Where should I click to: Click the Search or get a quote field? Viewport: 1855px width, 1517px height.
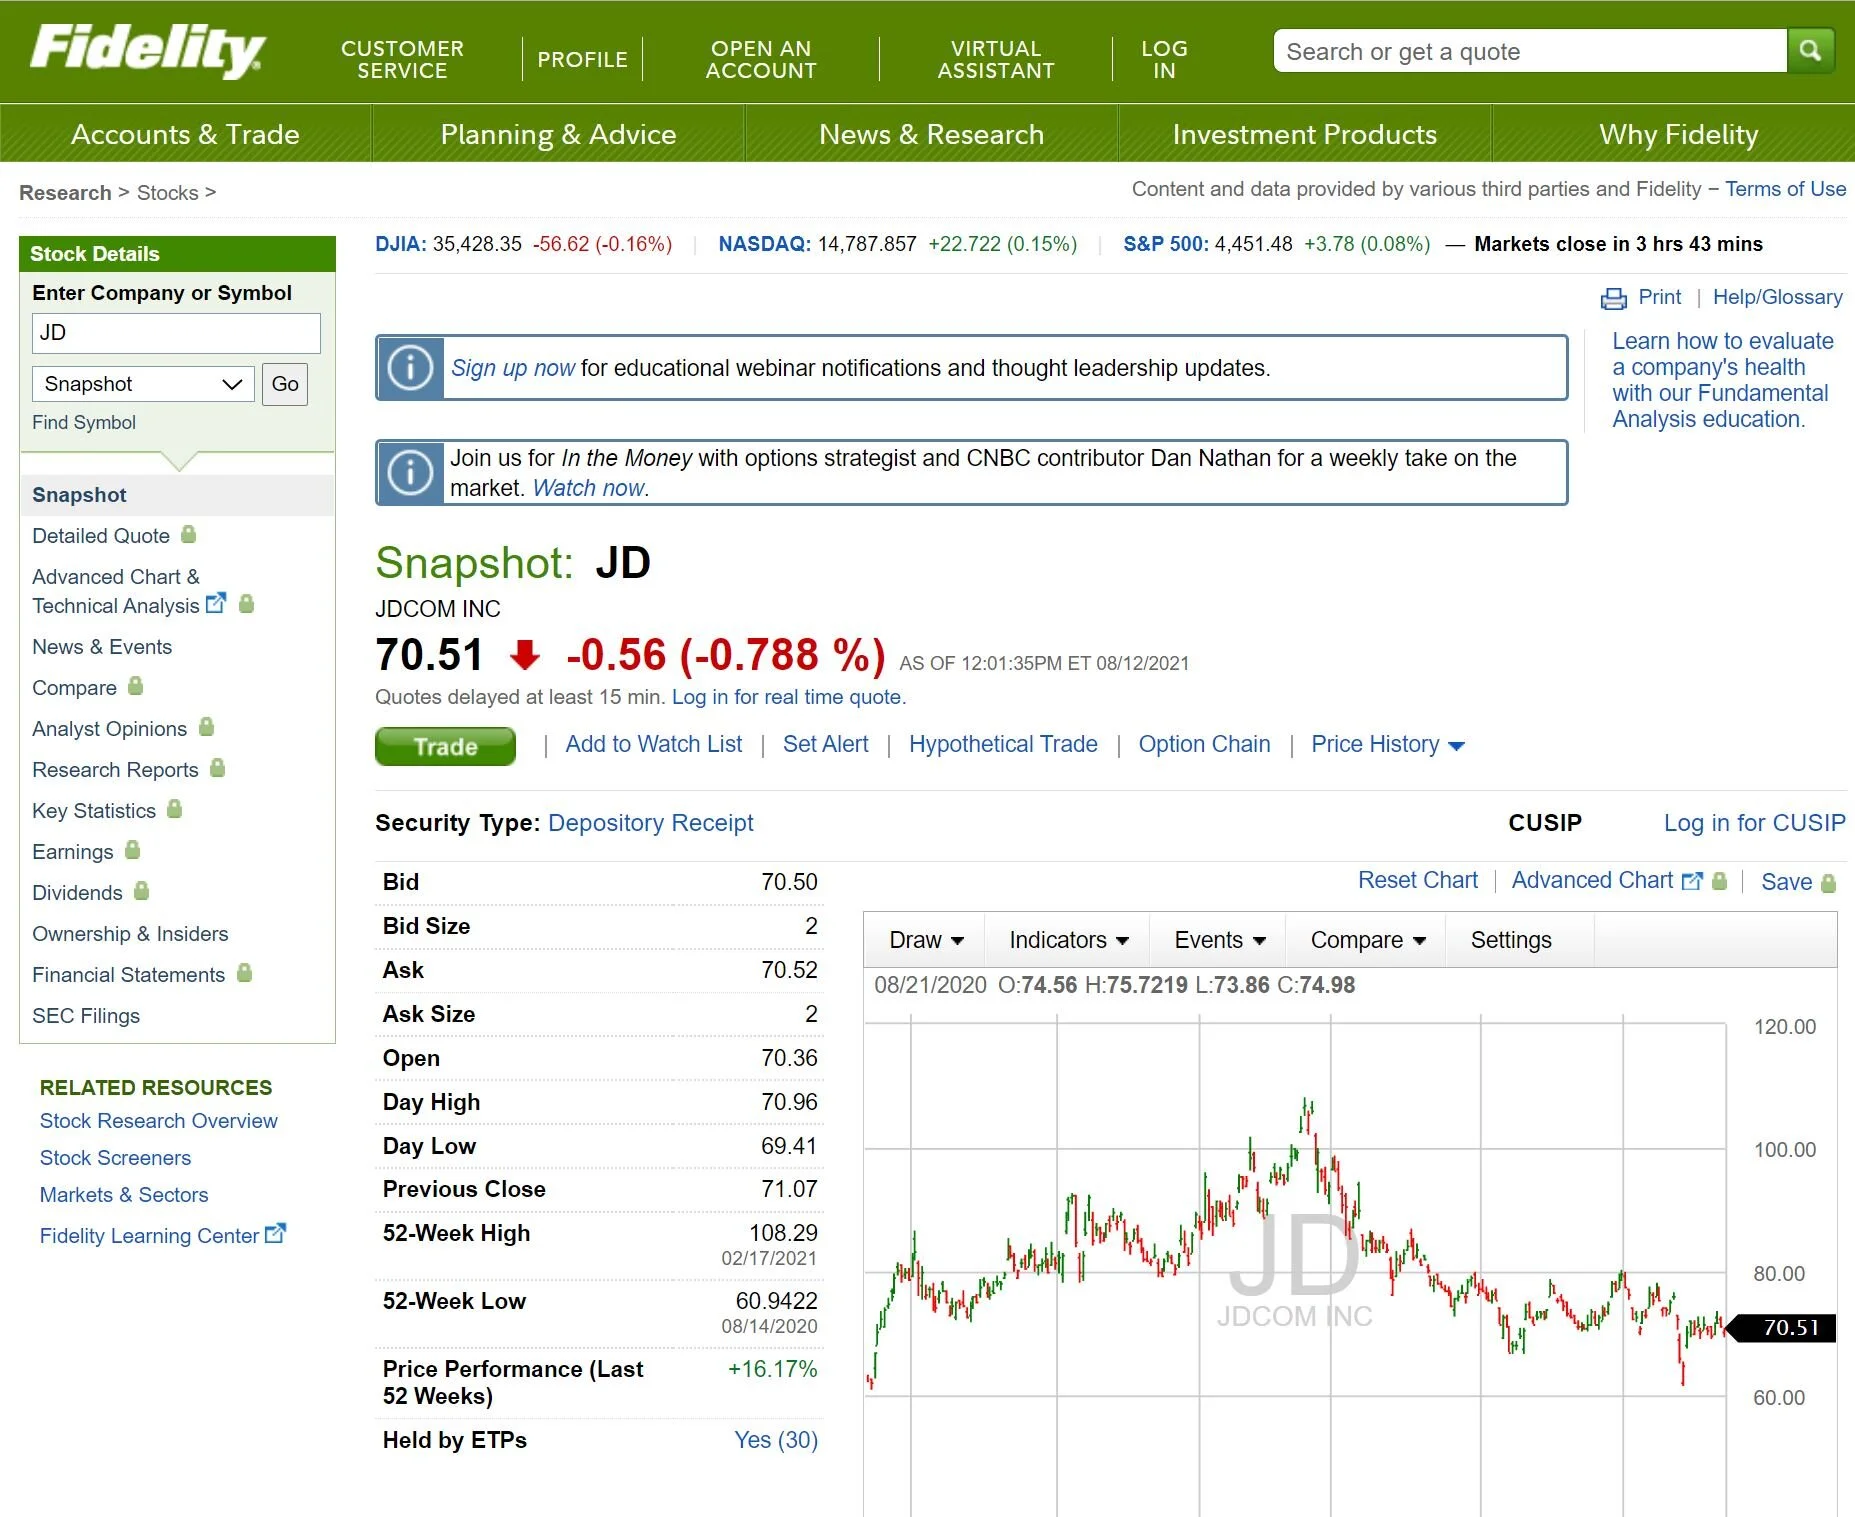pyautogui.click(x=1530, y=51)
